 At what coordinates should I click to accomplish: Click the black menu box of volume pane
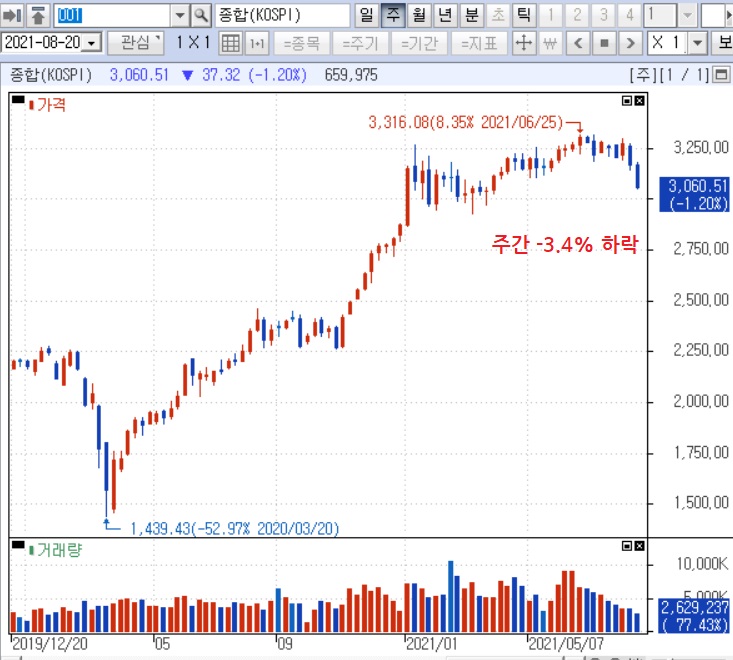18,544
